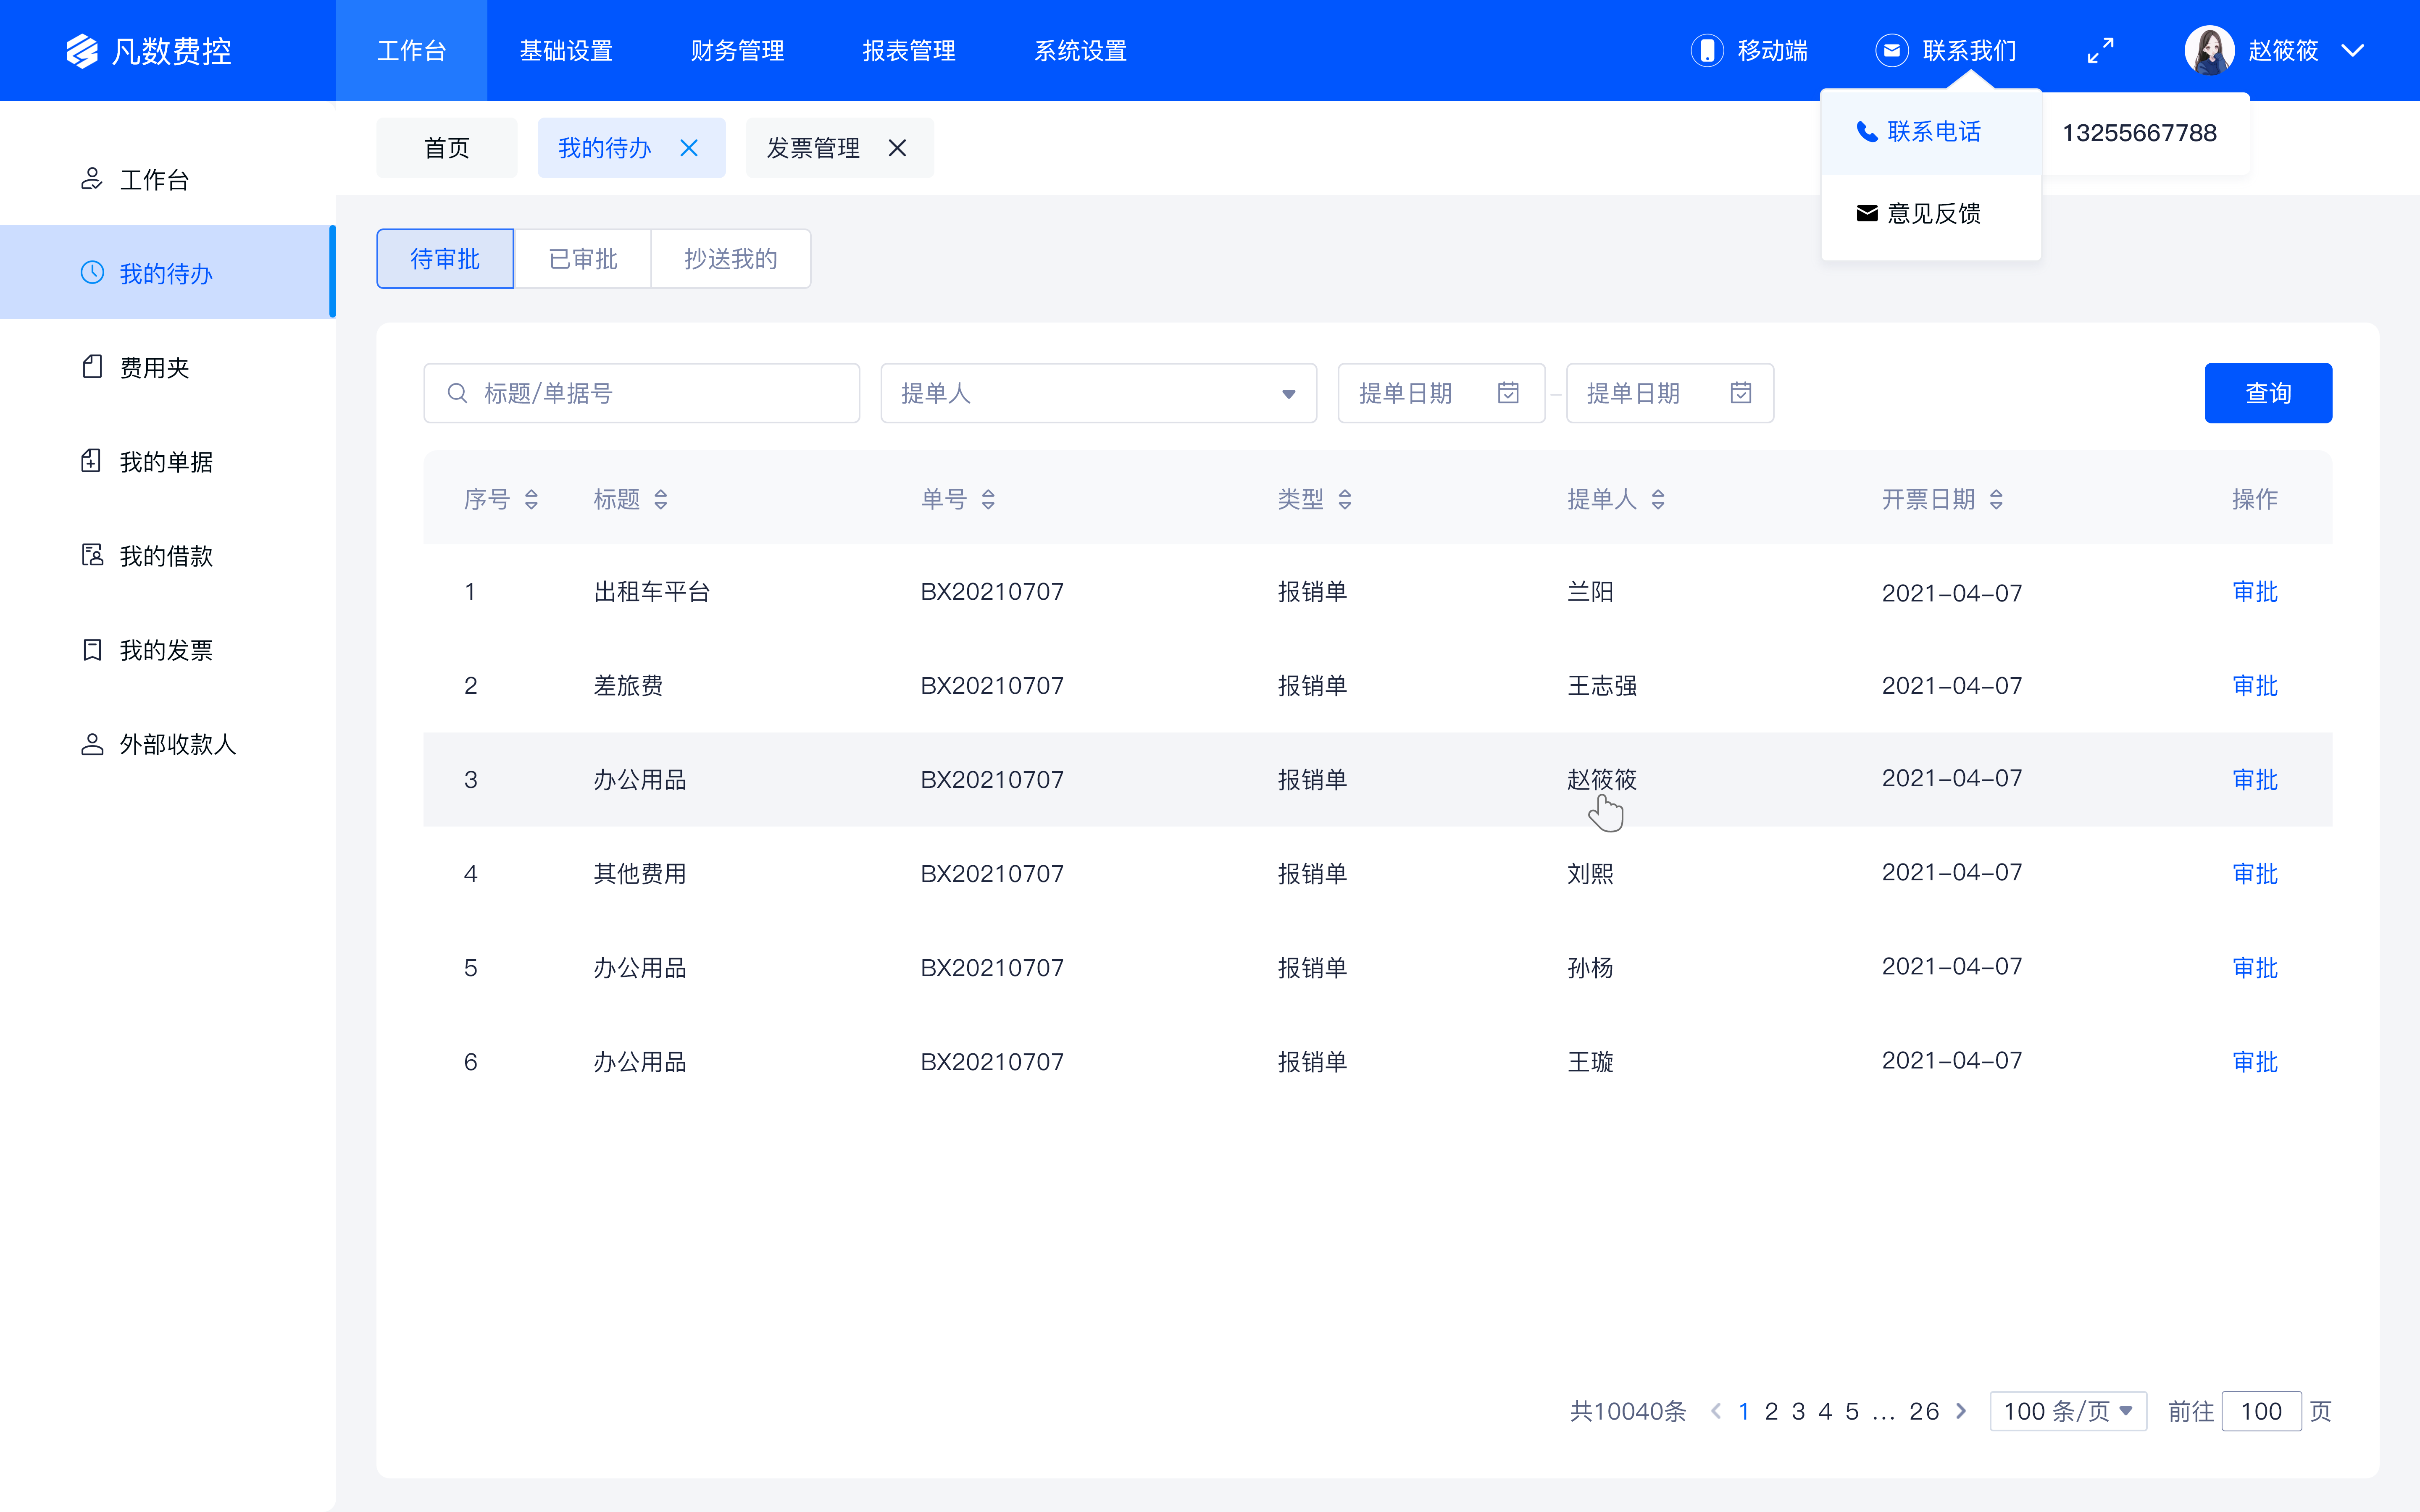The height and width of the screenshot is (1512, 2420).
Task: Open the 报表管理 top menu
Action: 909,50
